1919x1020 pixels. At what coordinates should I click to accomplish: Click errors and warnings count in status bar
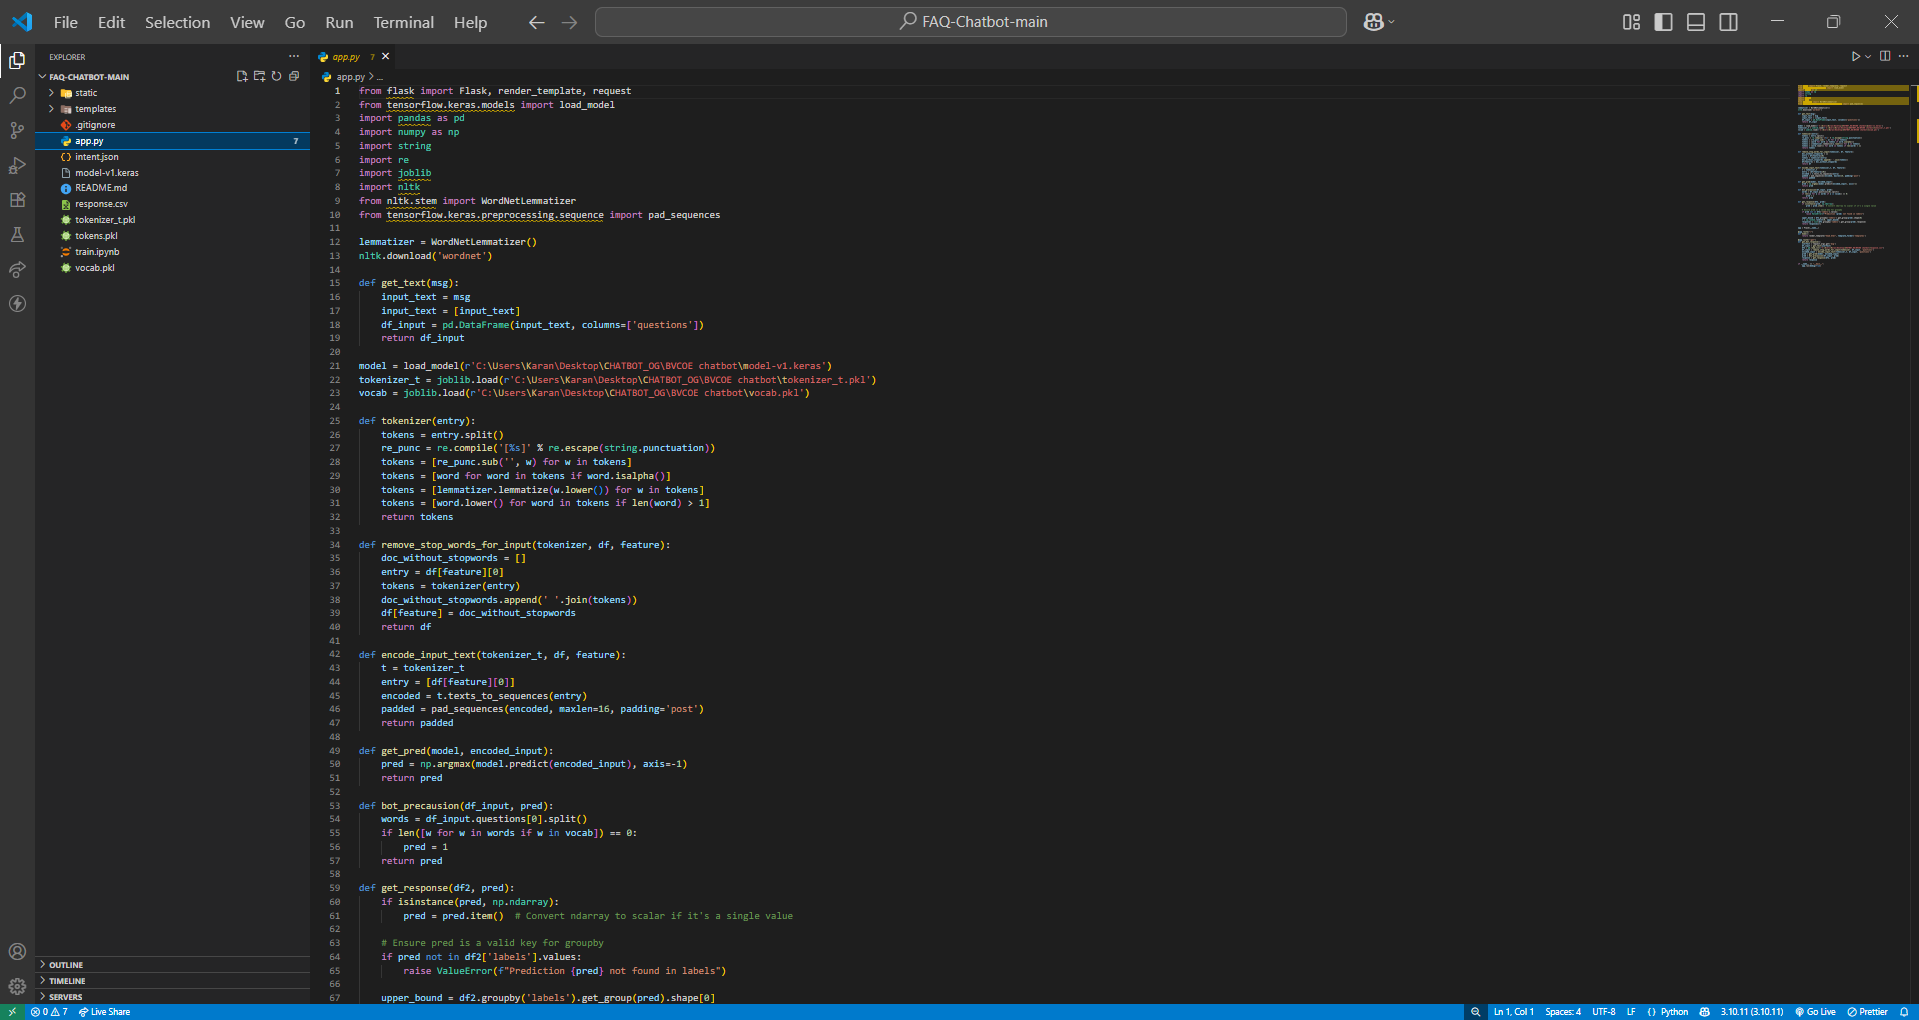(x=49, y=1012)
